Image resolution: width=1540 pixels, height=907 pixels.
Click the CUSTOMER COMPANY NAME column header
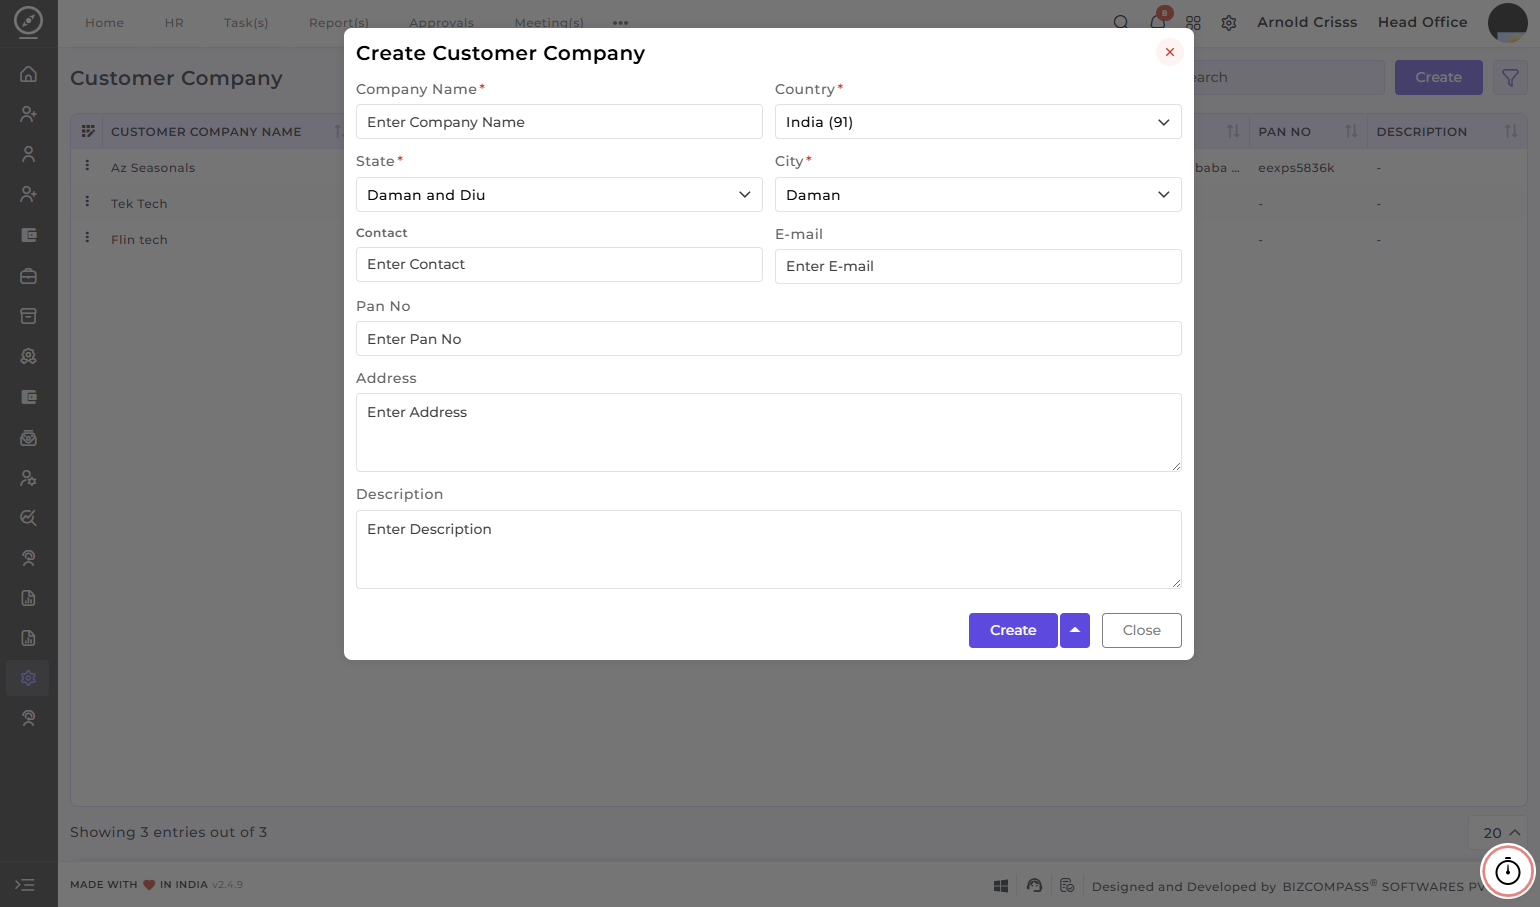coord(206,132)
